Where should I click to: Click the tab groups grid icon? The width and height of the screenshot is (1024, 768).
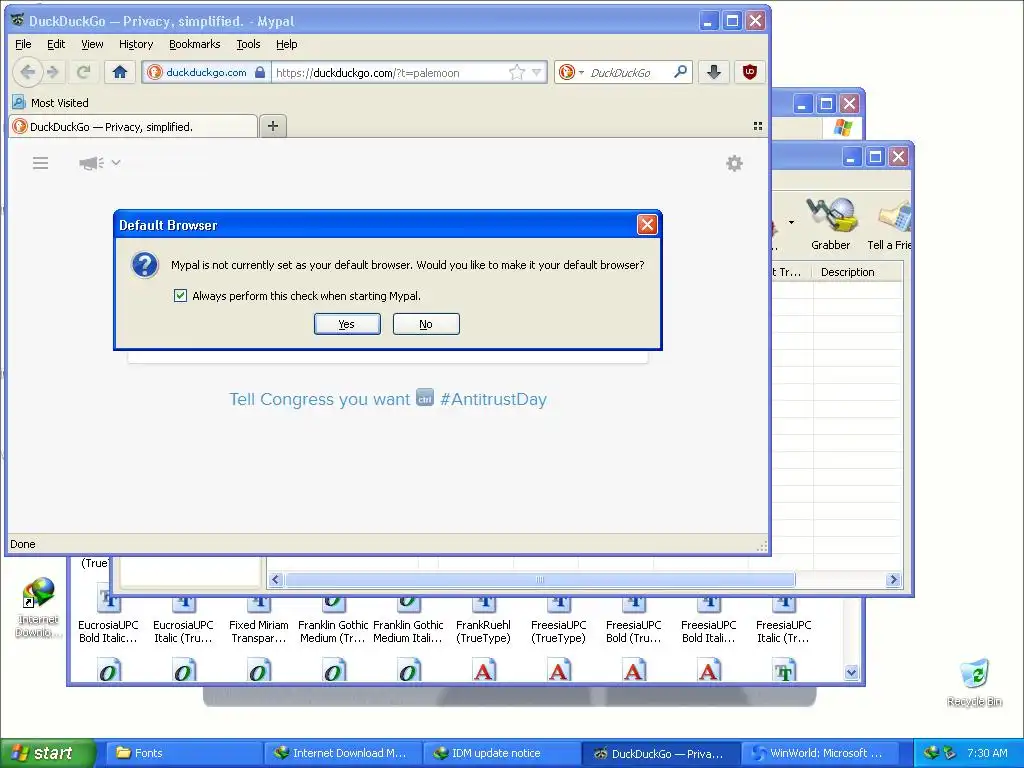pos(758,126)
